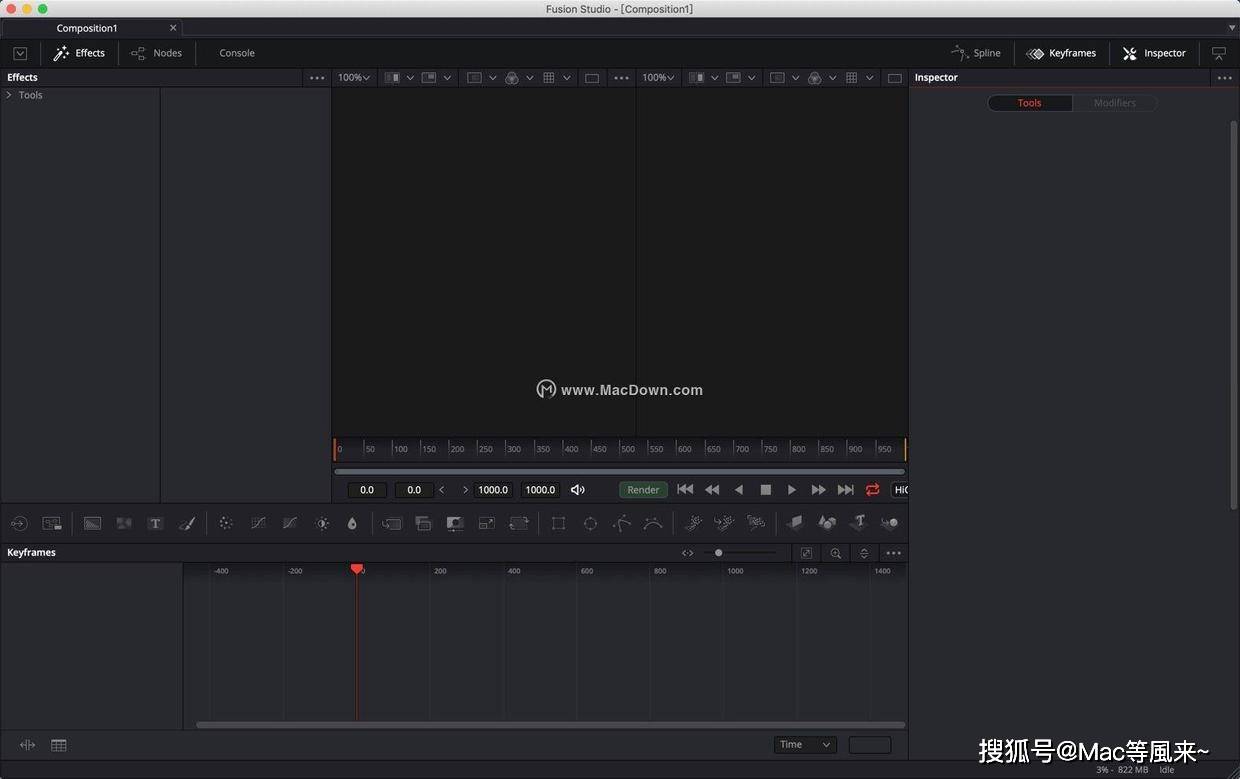Add a Color Curves node
Screen dimensions: 1240x779
[258, 523]
